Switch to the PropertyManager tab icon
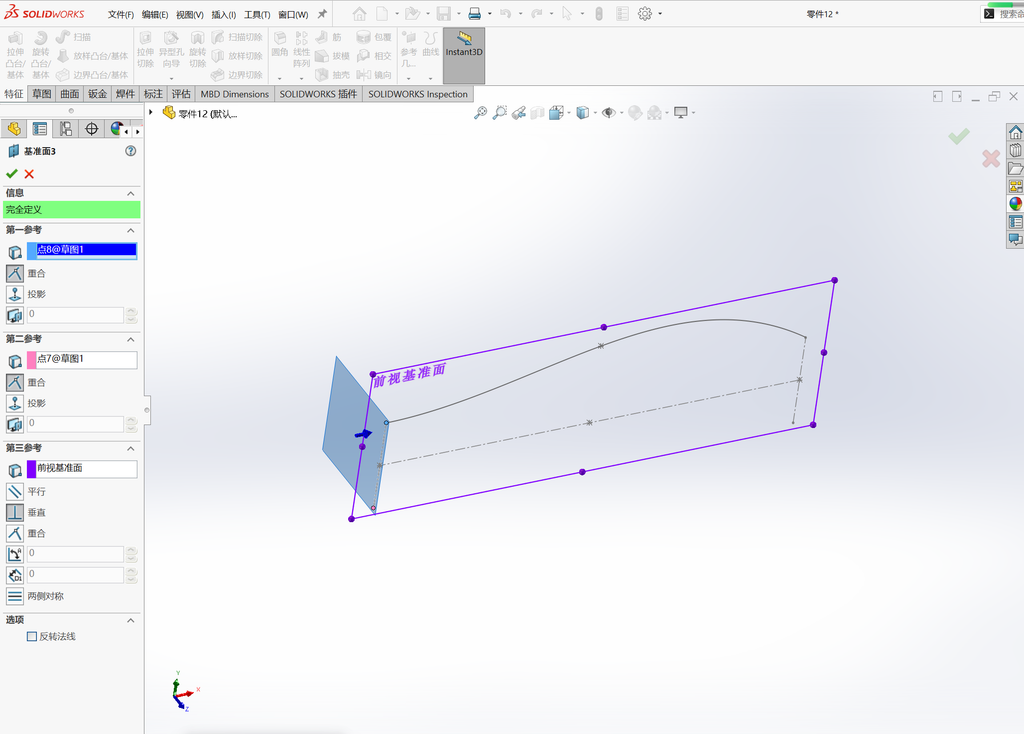This screenshot has height=734, width=1024. [x=40, y=129]
